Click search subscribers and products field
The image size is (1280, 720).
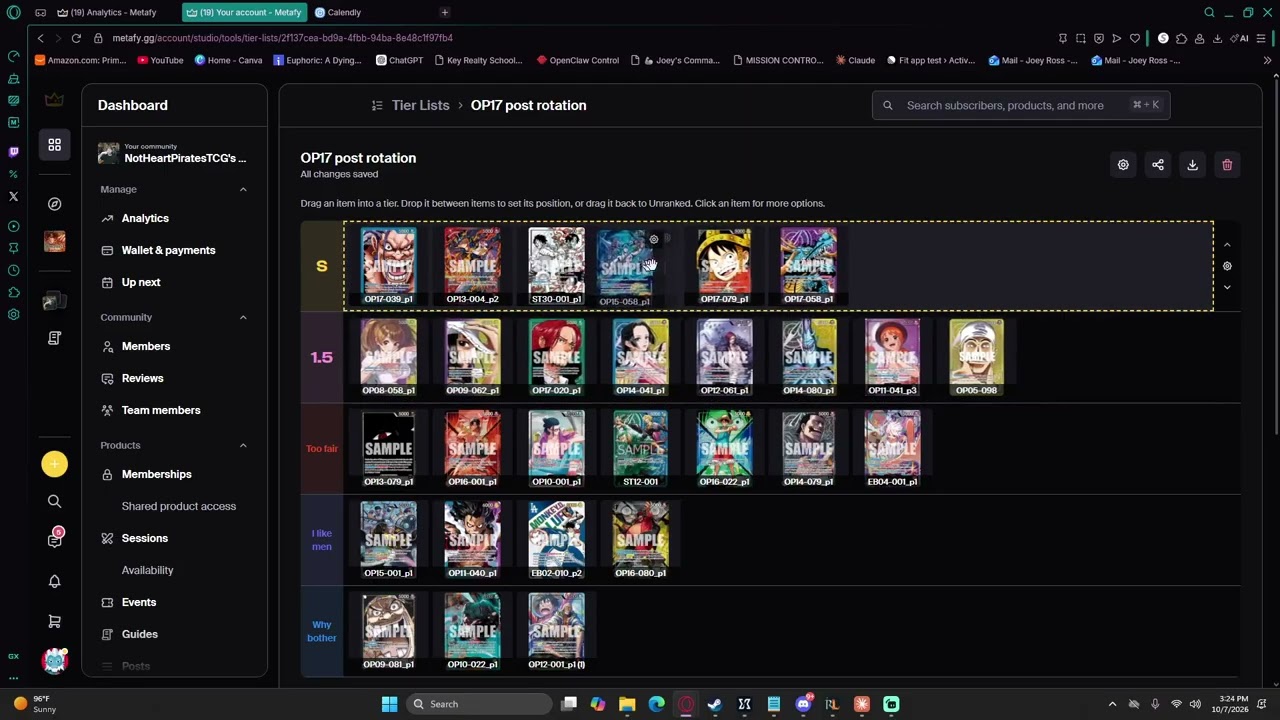tap(1021, 105)
